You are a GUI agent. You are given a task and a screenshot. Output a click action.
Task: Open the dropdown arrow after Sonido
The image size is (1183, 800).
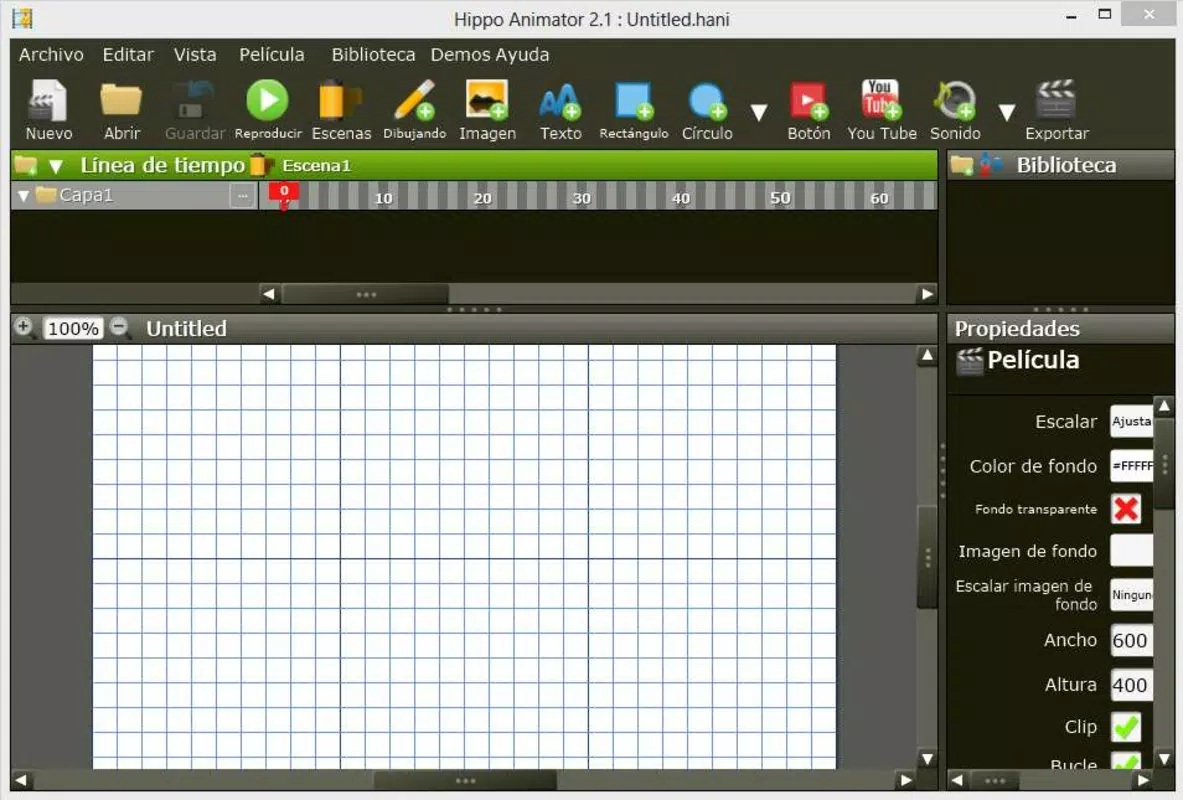tap(1006, 112)
